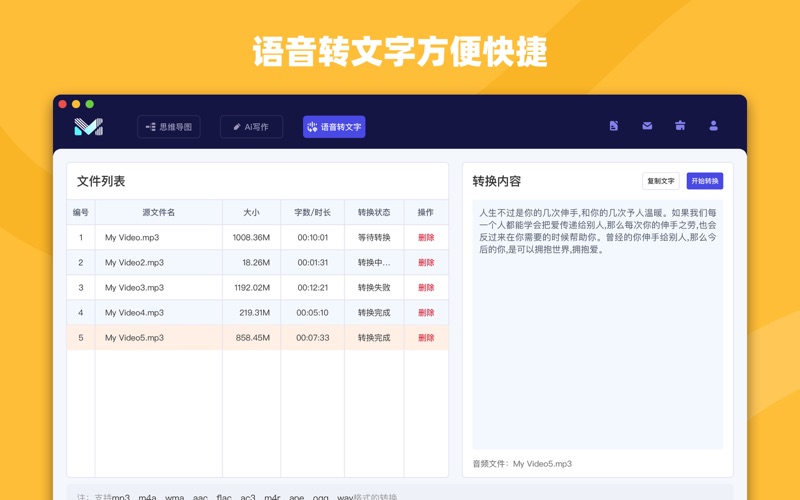Click the 开始转换 start conversion button
Image resolution: width=800 pixels, height=500 pixels.
[x=704, y=181]
